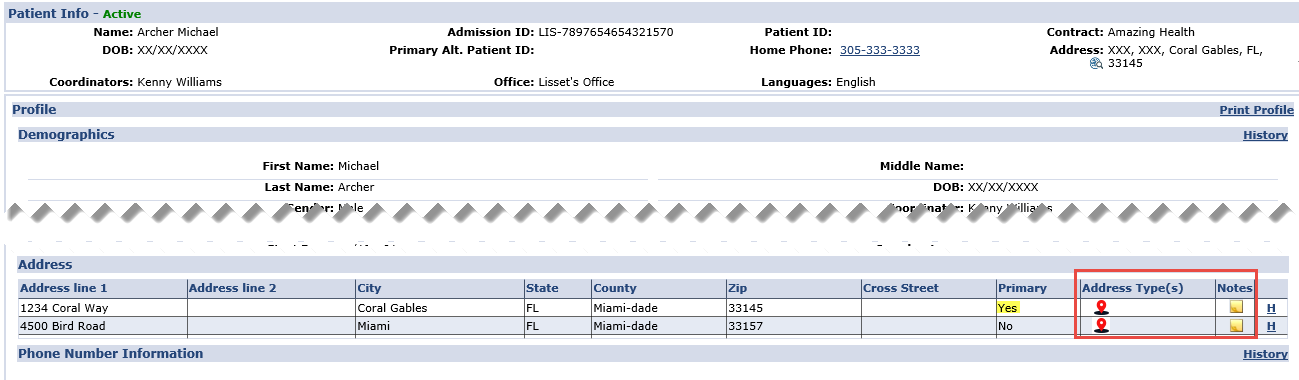Open the H history link for Bird Road row
Image resolution: width=1299 pixels, height=380 pixels.
(1271, 327)
